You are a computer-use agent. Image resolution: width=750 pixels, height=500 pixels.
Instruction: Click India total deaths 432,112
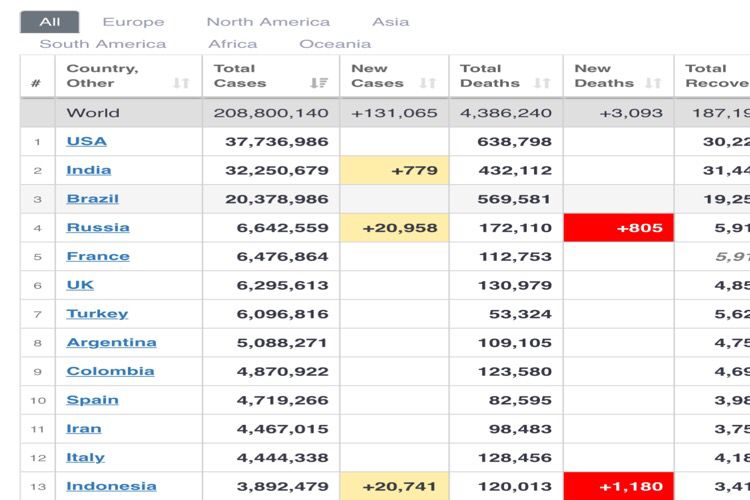(515, 170)
